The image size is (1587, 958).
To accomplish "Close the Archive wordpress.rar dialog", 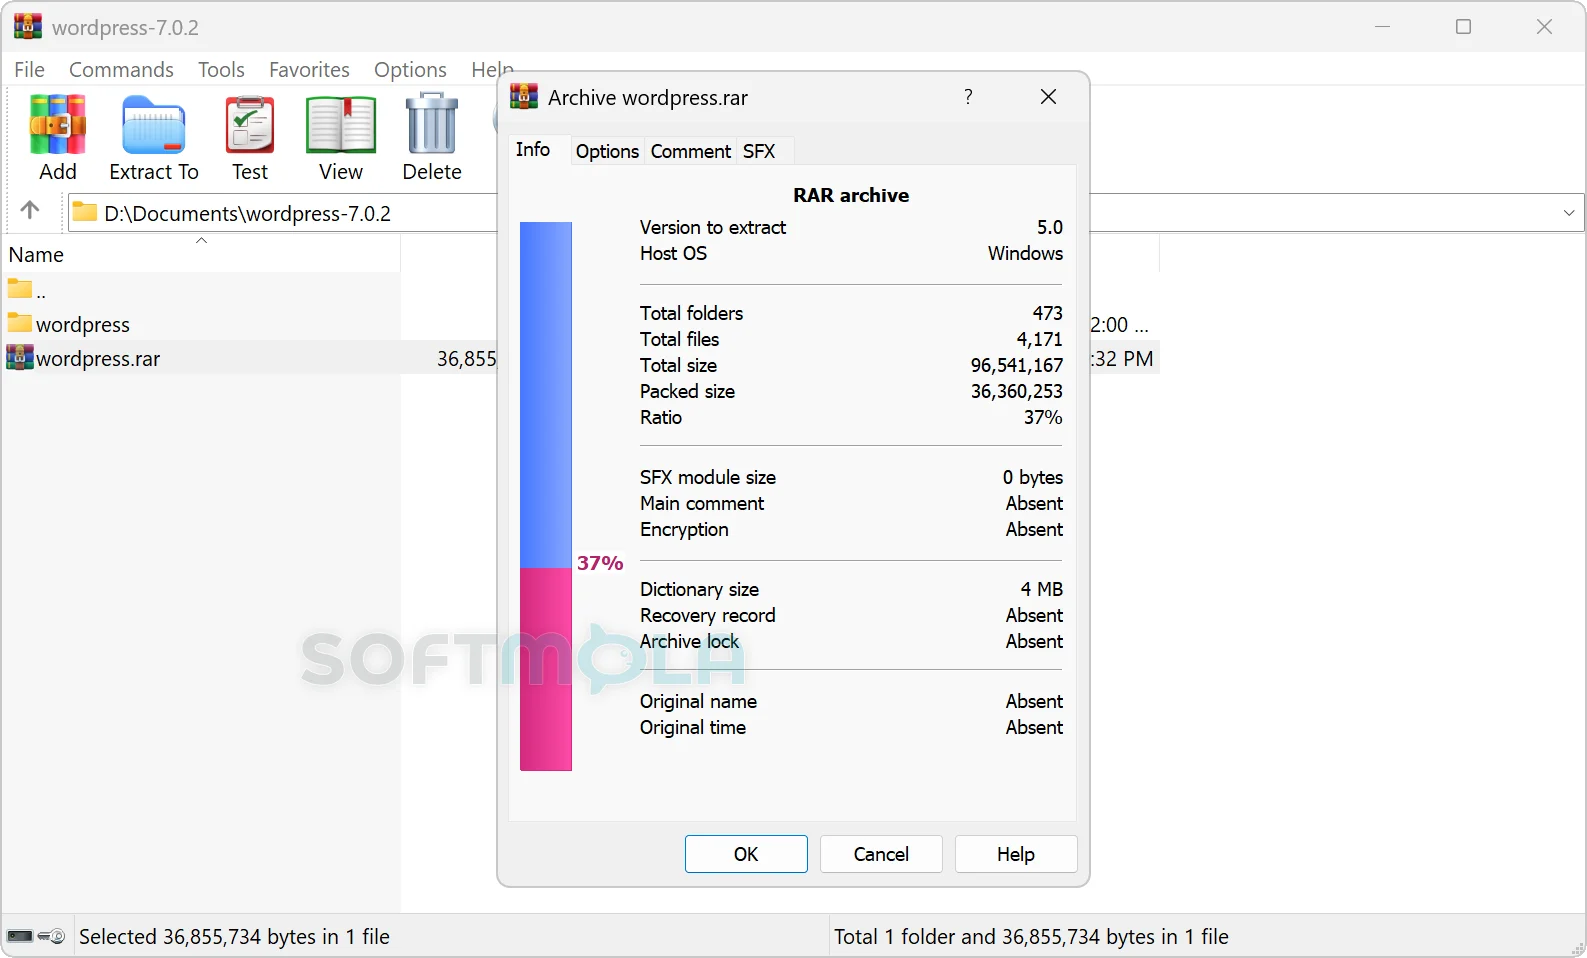I will [x=1048, y=97].
